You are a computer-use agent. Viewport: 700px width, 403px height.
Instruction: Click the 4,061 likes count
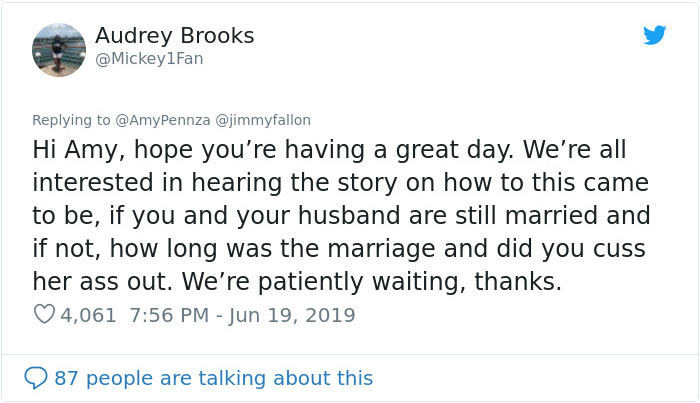pyautogui.click(x=91, y=315)
